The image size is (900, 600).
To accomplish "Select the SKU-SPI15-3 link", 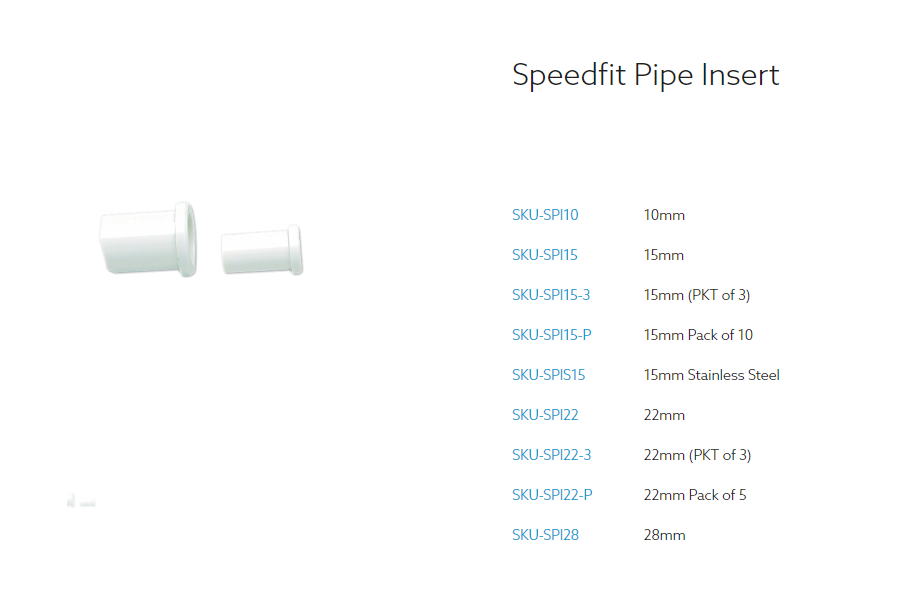I will pyautogui.click(x=551, y=295).
